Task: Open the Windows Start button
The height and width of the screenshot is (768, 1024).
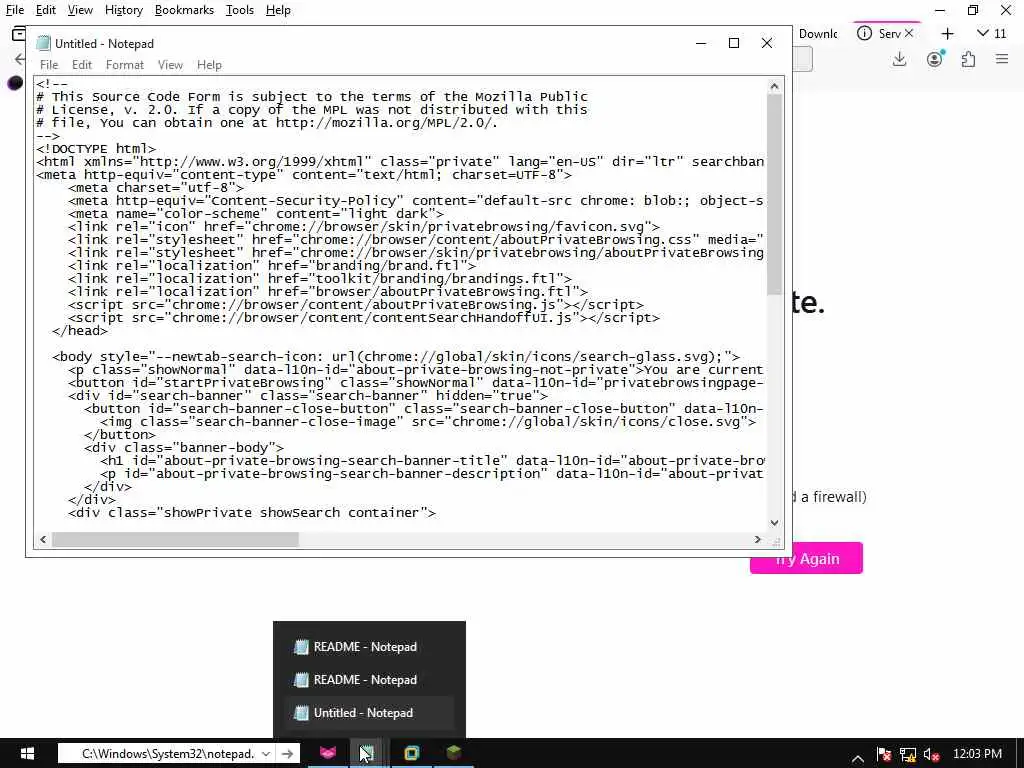Action: (x=27, y=754)
